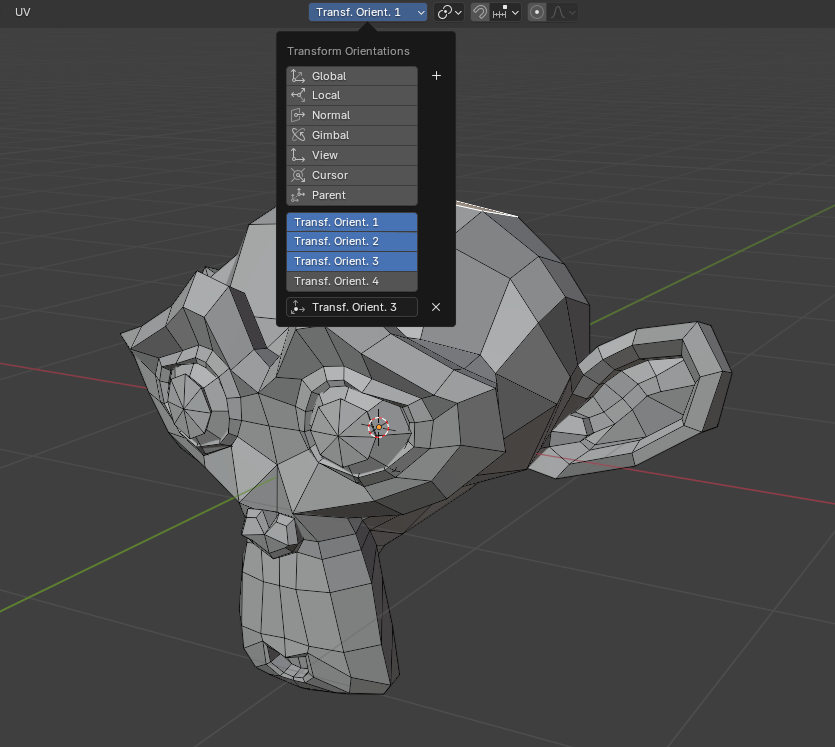The width and height of the screenshot is (835, 747).
Task: Expand the snapping options dropdown
Action: pyautogui.click(x=505, y=12)
